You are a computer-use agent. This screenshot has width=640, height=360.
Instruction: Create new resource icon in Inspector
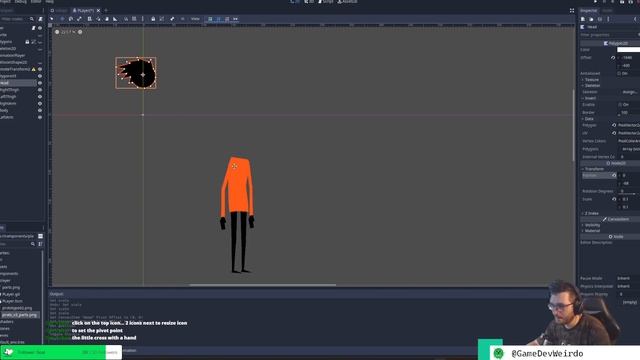click(x=583, y=19)
